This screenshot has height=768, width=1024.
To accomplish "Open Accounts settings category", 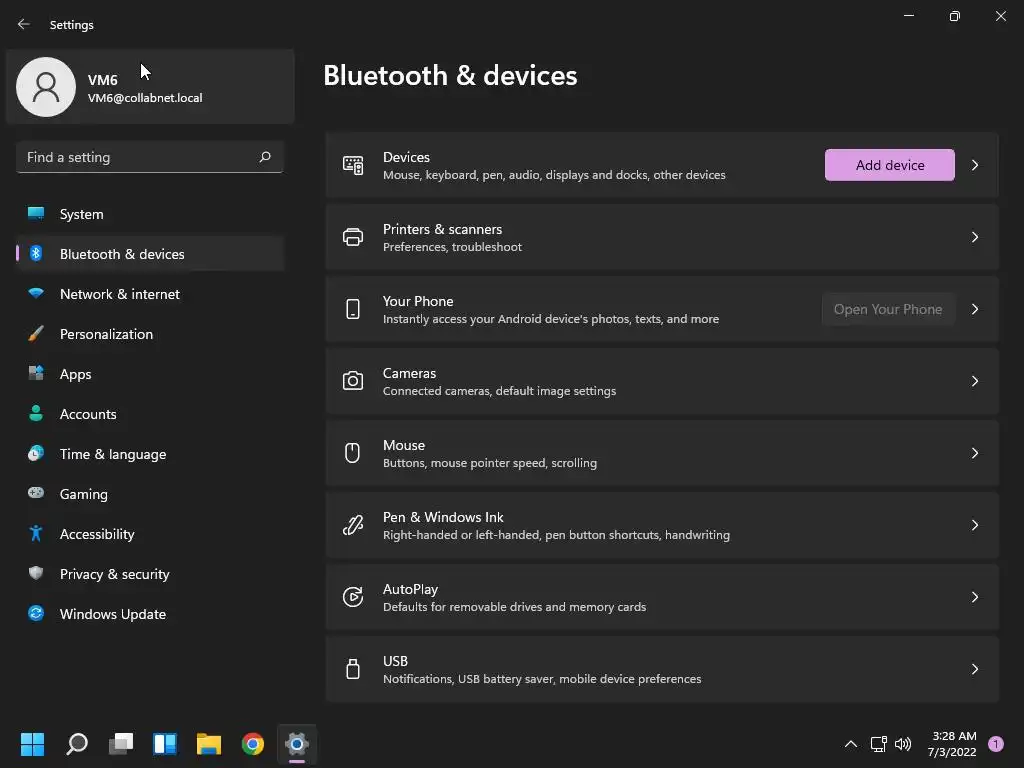I will (x=150, y=414).
